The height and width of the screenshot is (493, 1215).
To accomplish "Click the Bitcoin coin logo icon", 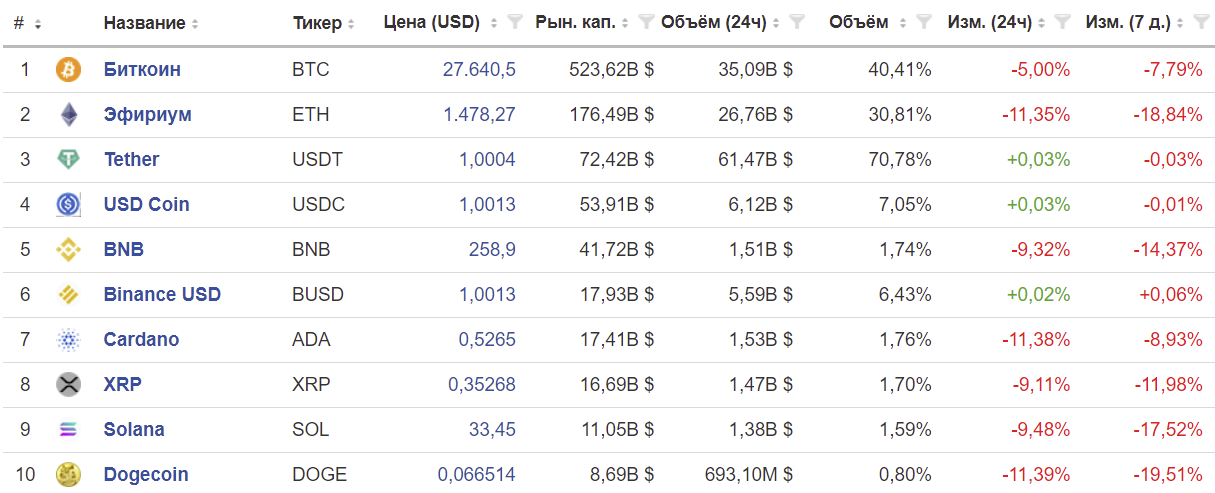I will [68, 70].
